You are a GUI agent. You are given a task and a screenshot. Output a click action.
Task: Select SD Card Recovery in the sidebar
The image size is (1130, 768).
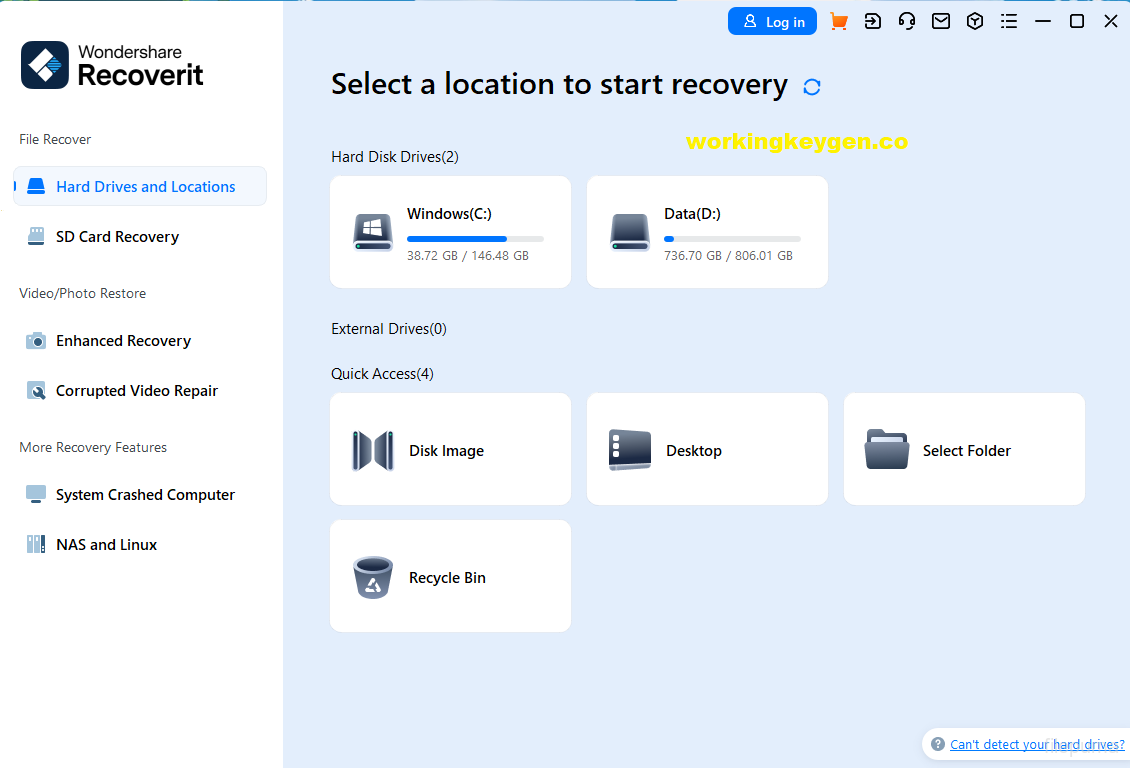(119, 236)
